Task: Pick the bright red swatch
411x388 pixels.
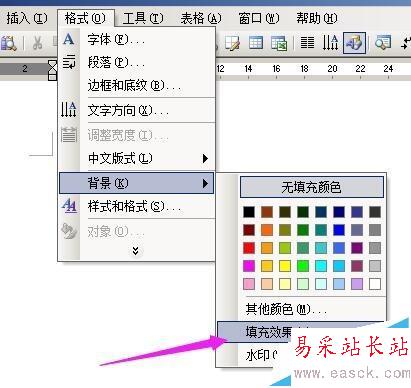Action: point(249,248)
